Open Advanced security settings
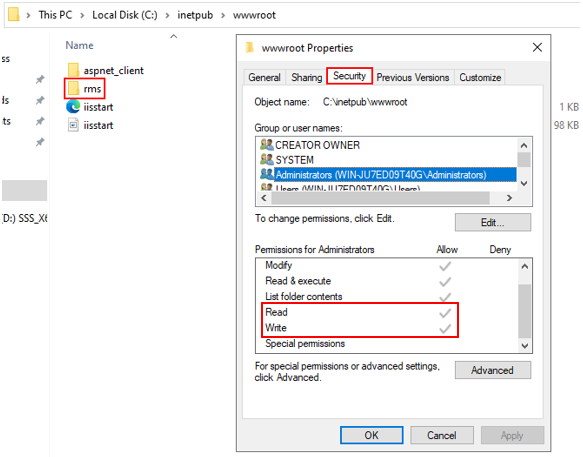 tap(493, 370)
